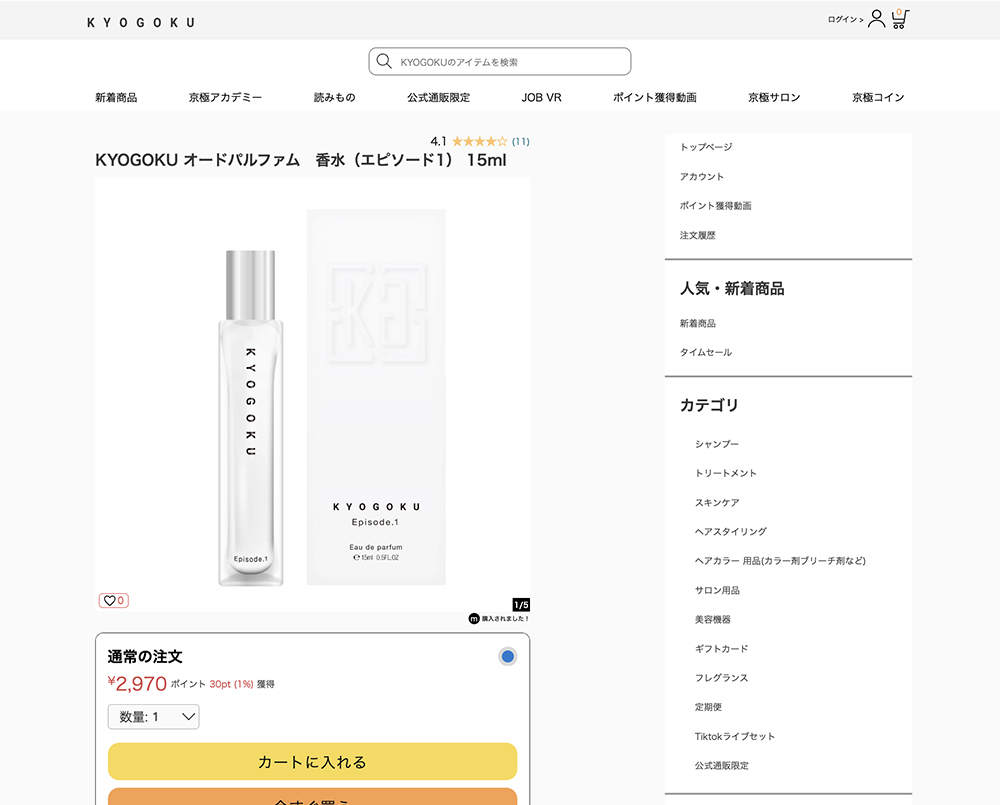Click the 4.1 rating value
1000x805 pixels.
point(438,142)
